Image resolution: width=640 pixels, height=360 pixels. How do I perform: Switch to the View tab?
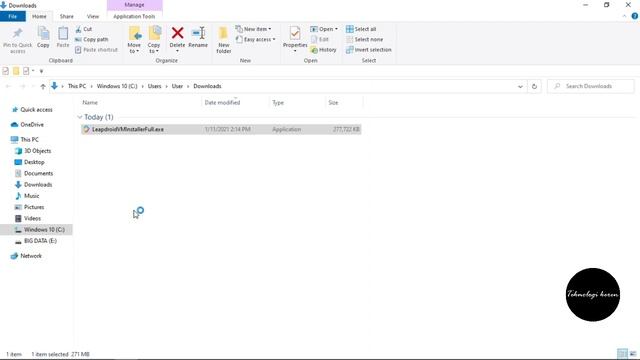coord(93,16)
